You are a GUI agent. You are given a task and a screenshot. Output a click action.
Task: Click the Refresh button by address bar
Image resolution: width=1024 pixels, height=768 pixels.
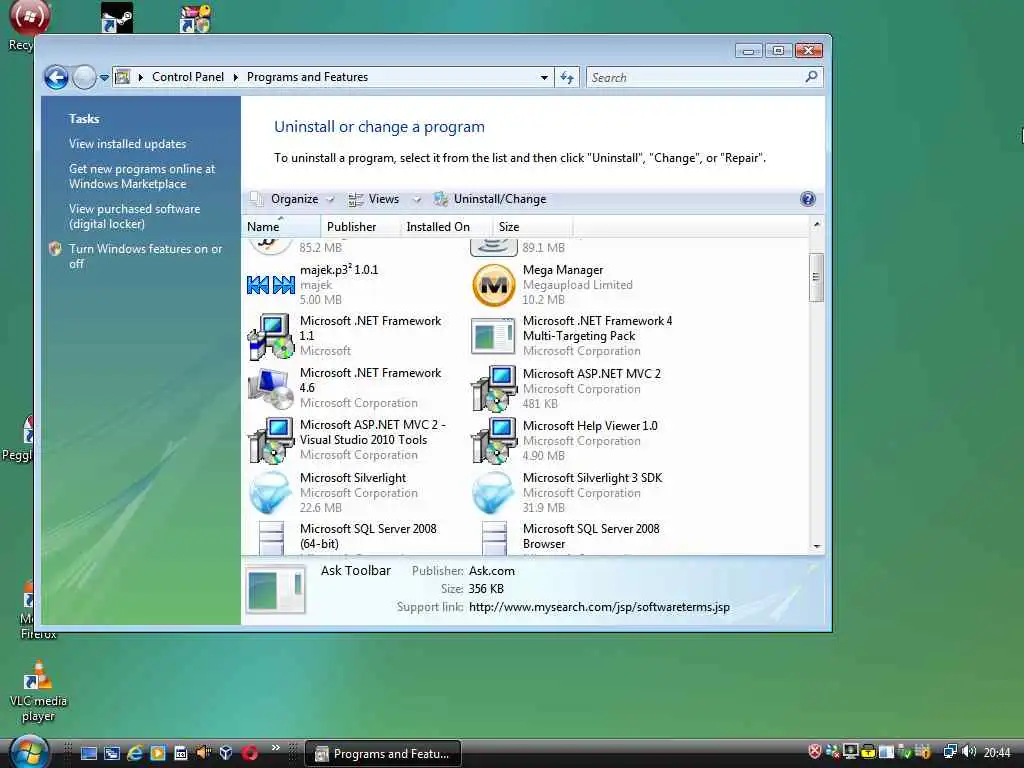pyautogui.click(x=567, y=78)
